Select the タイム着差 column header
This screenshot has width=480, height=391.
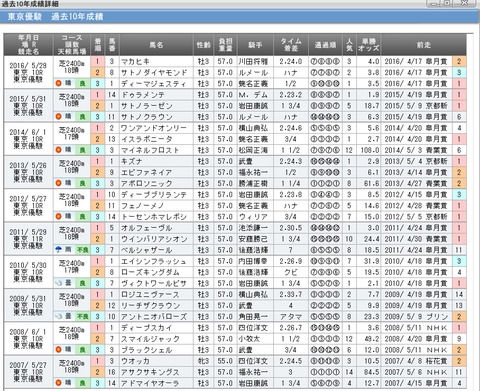coord(291,45)
